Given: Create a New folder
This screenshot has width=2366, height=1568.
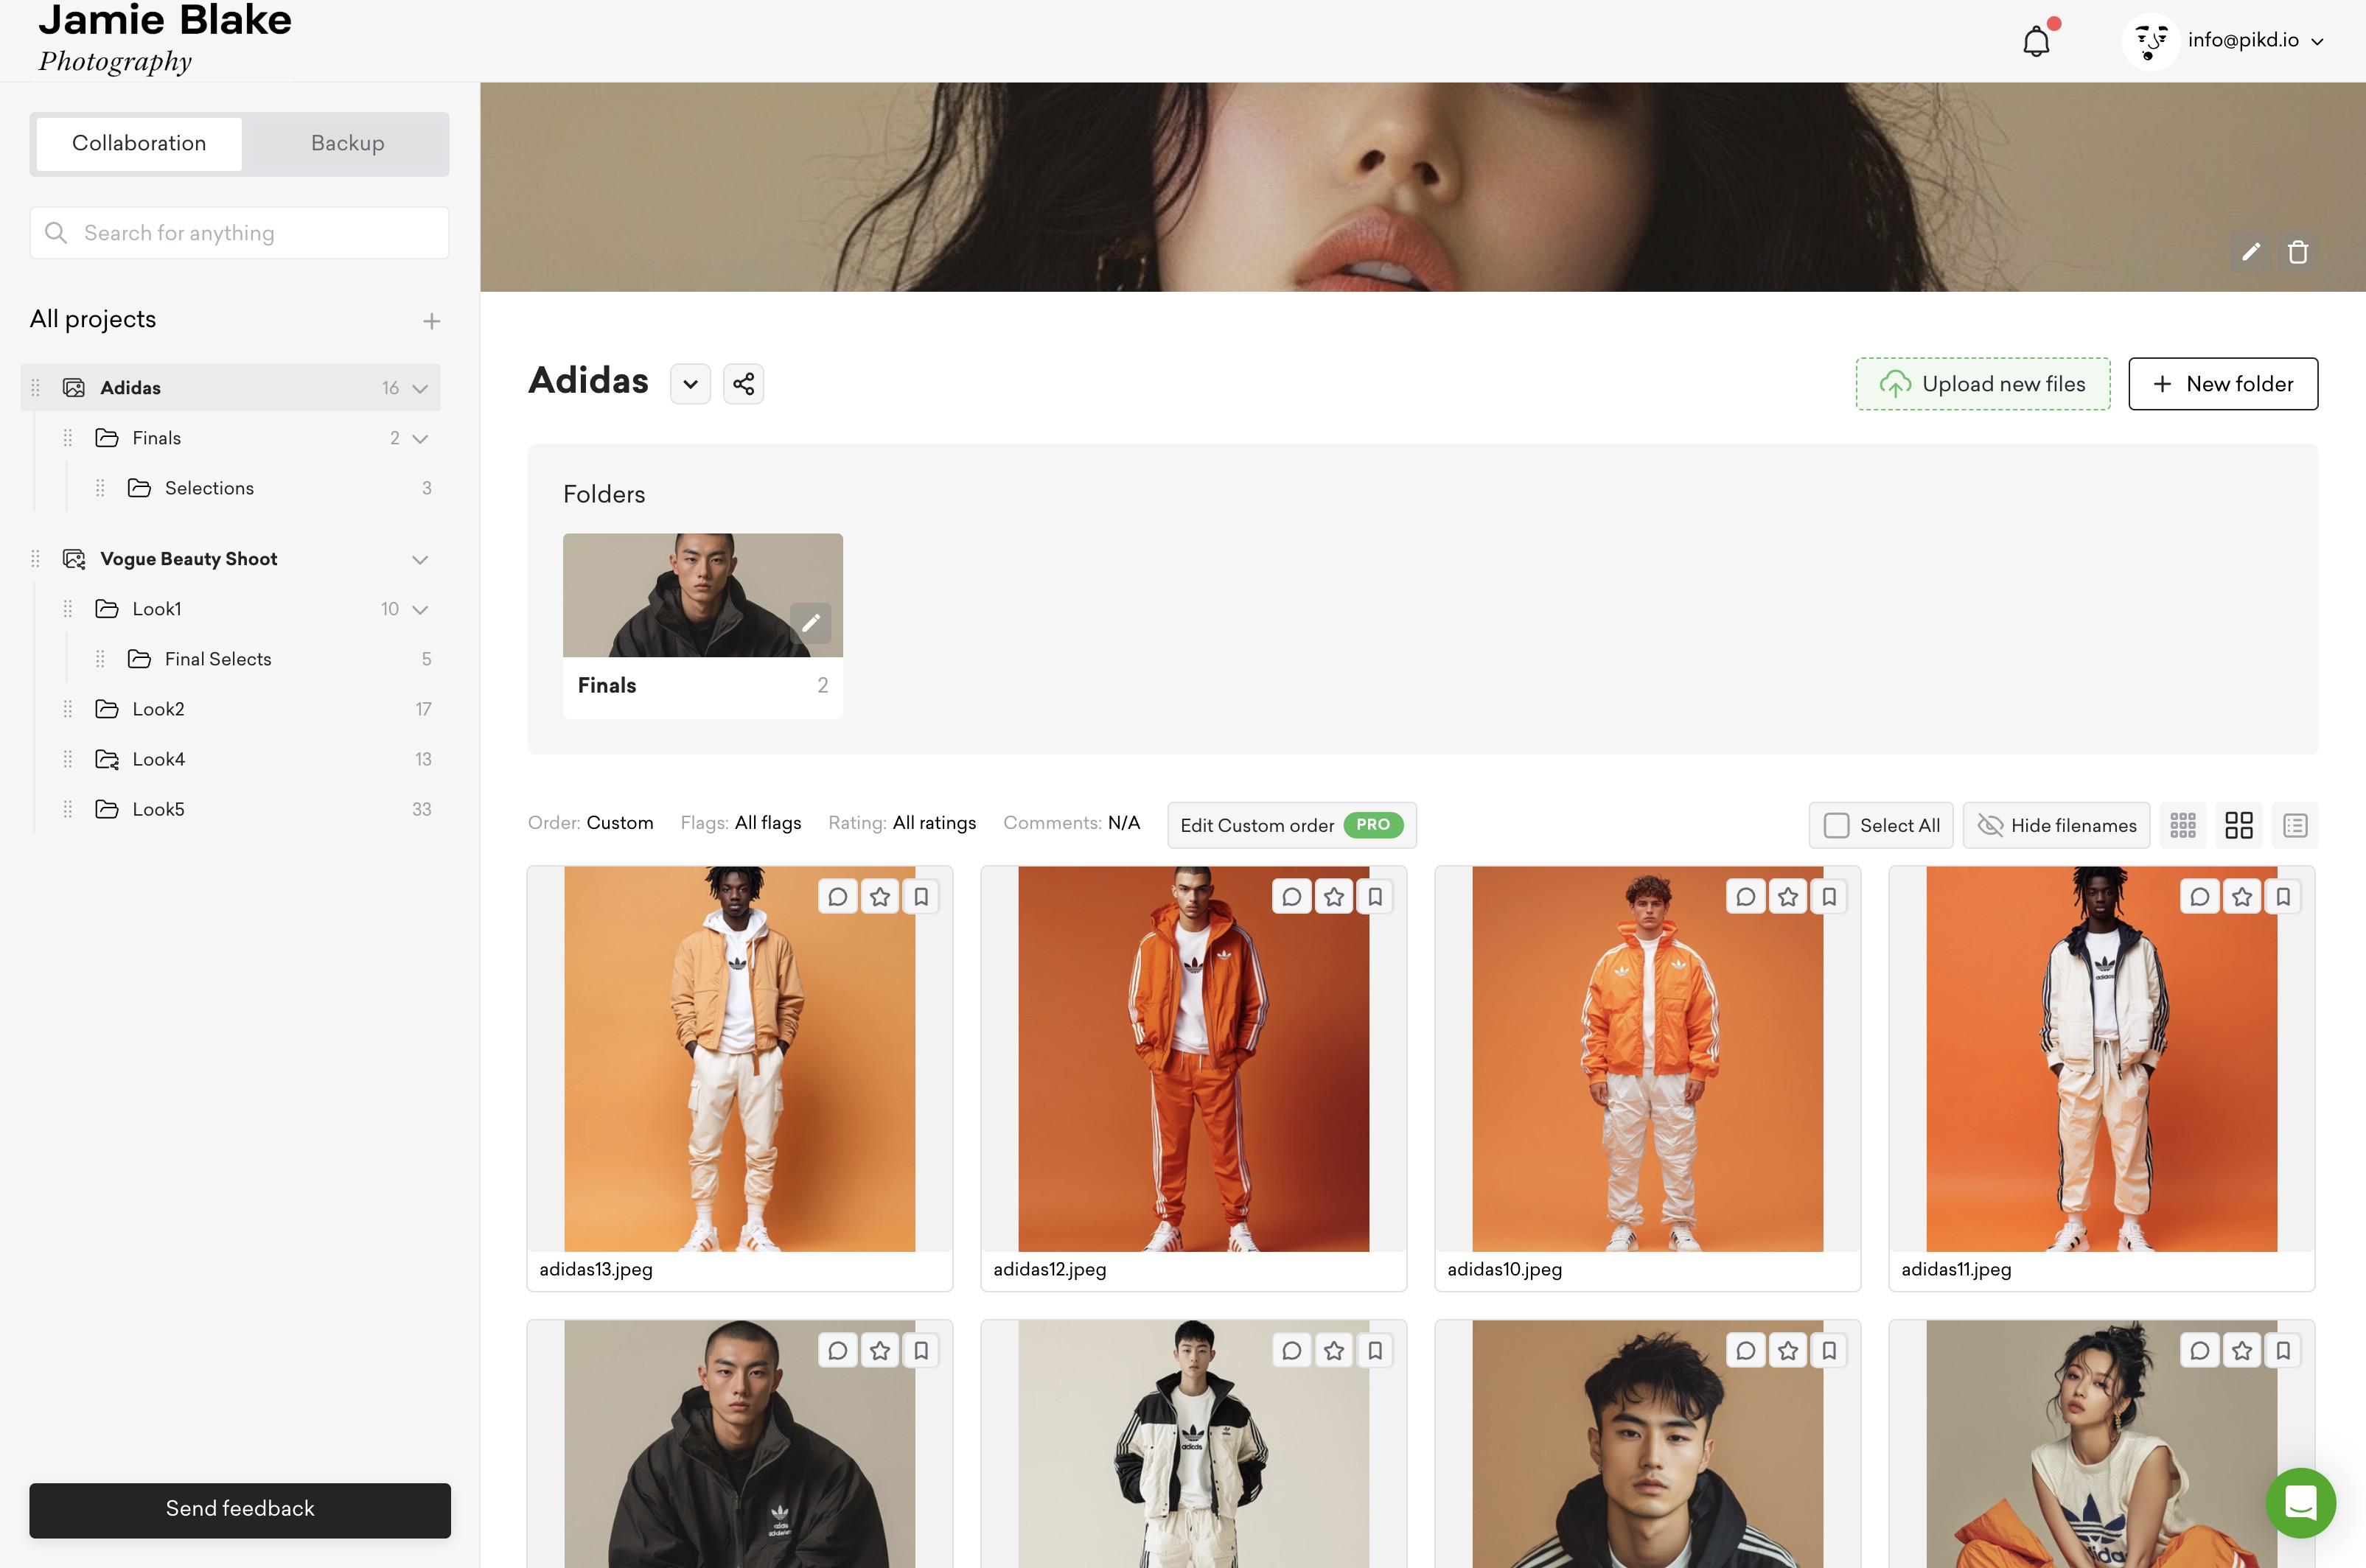Looking at the screenshot, I should coord(2223,384).
